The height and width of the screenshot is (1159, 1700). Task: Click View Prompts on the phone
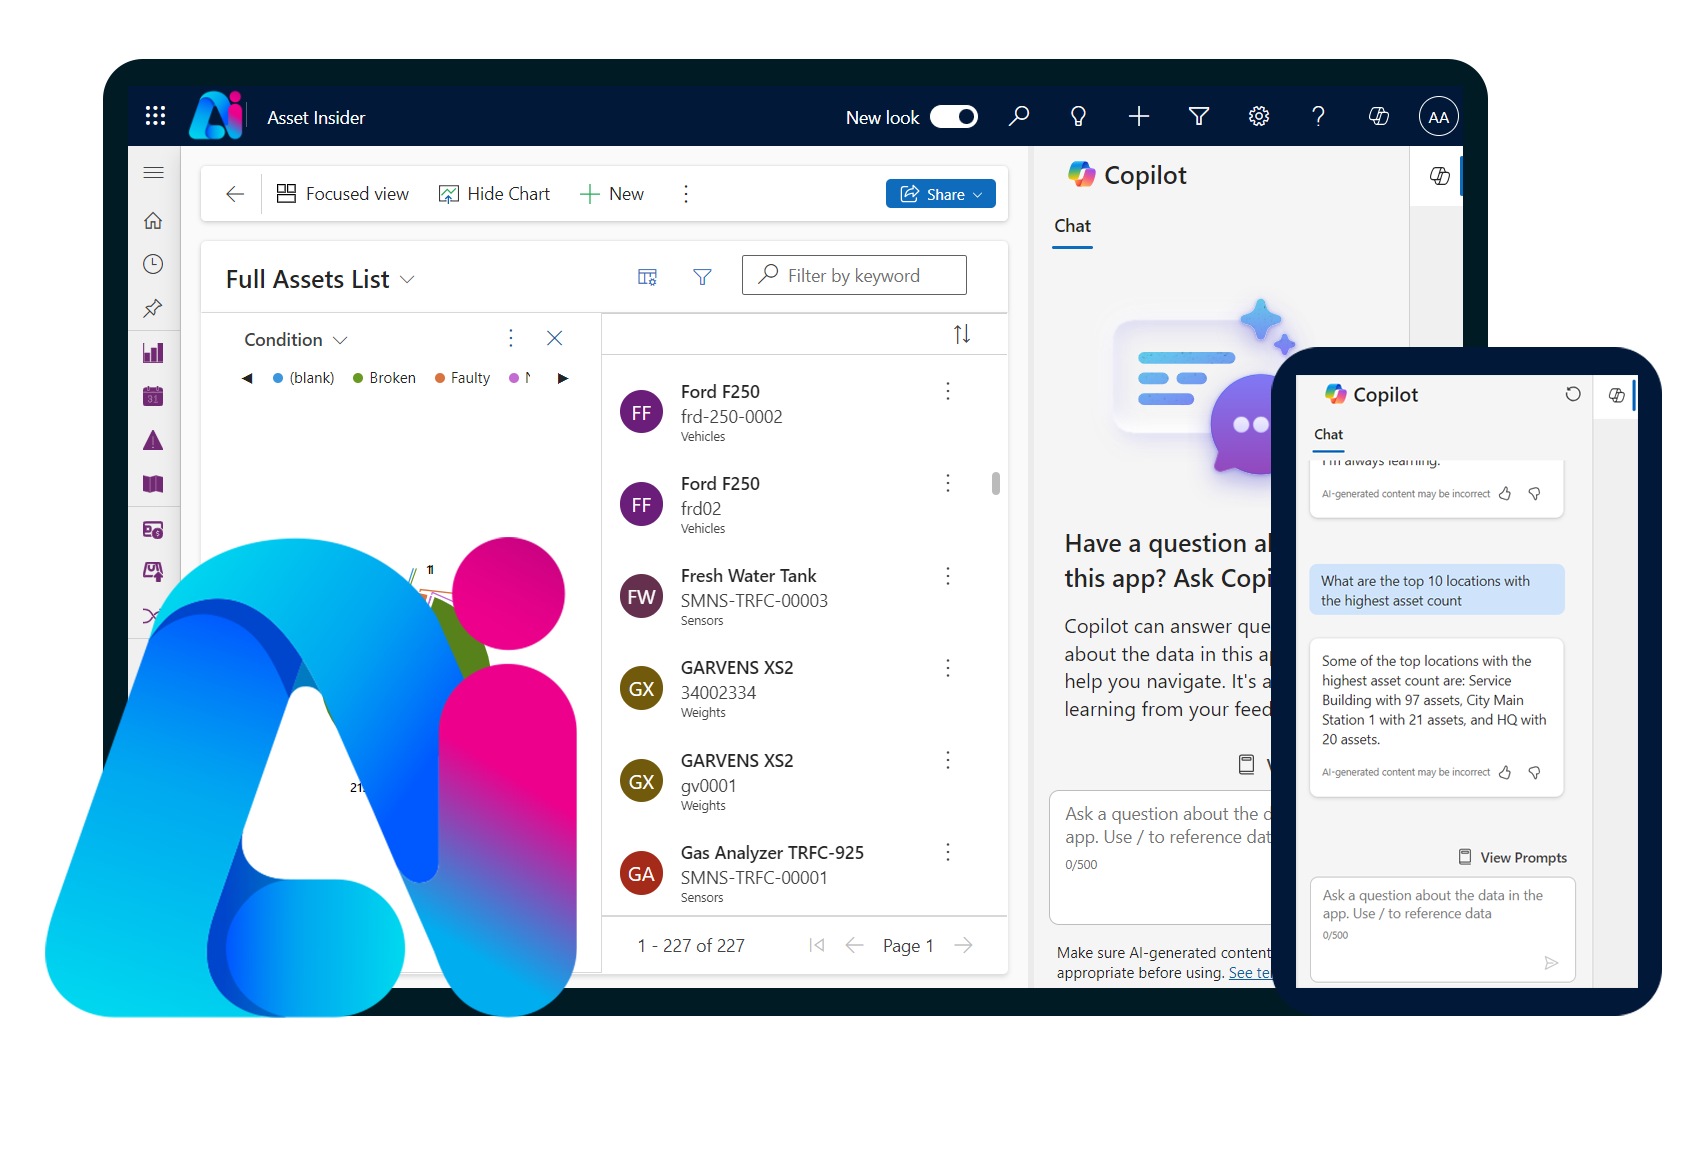coord(1513,857)
